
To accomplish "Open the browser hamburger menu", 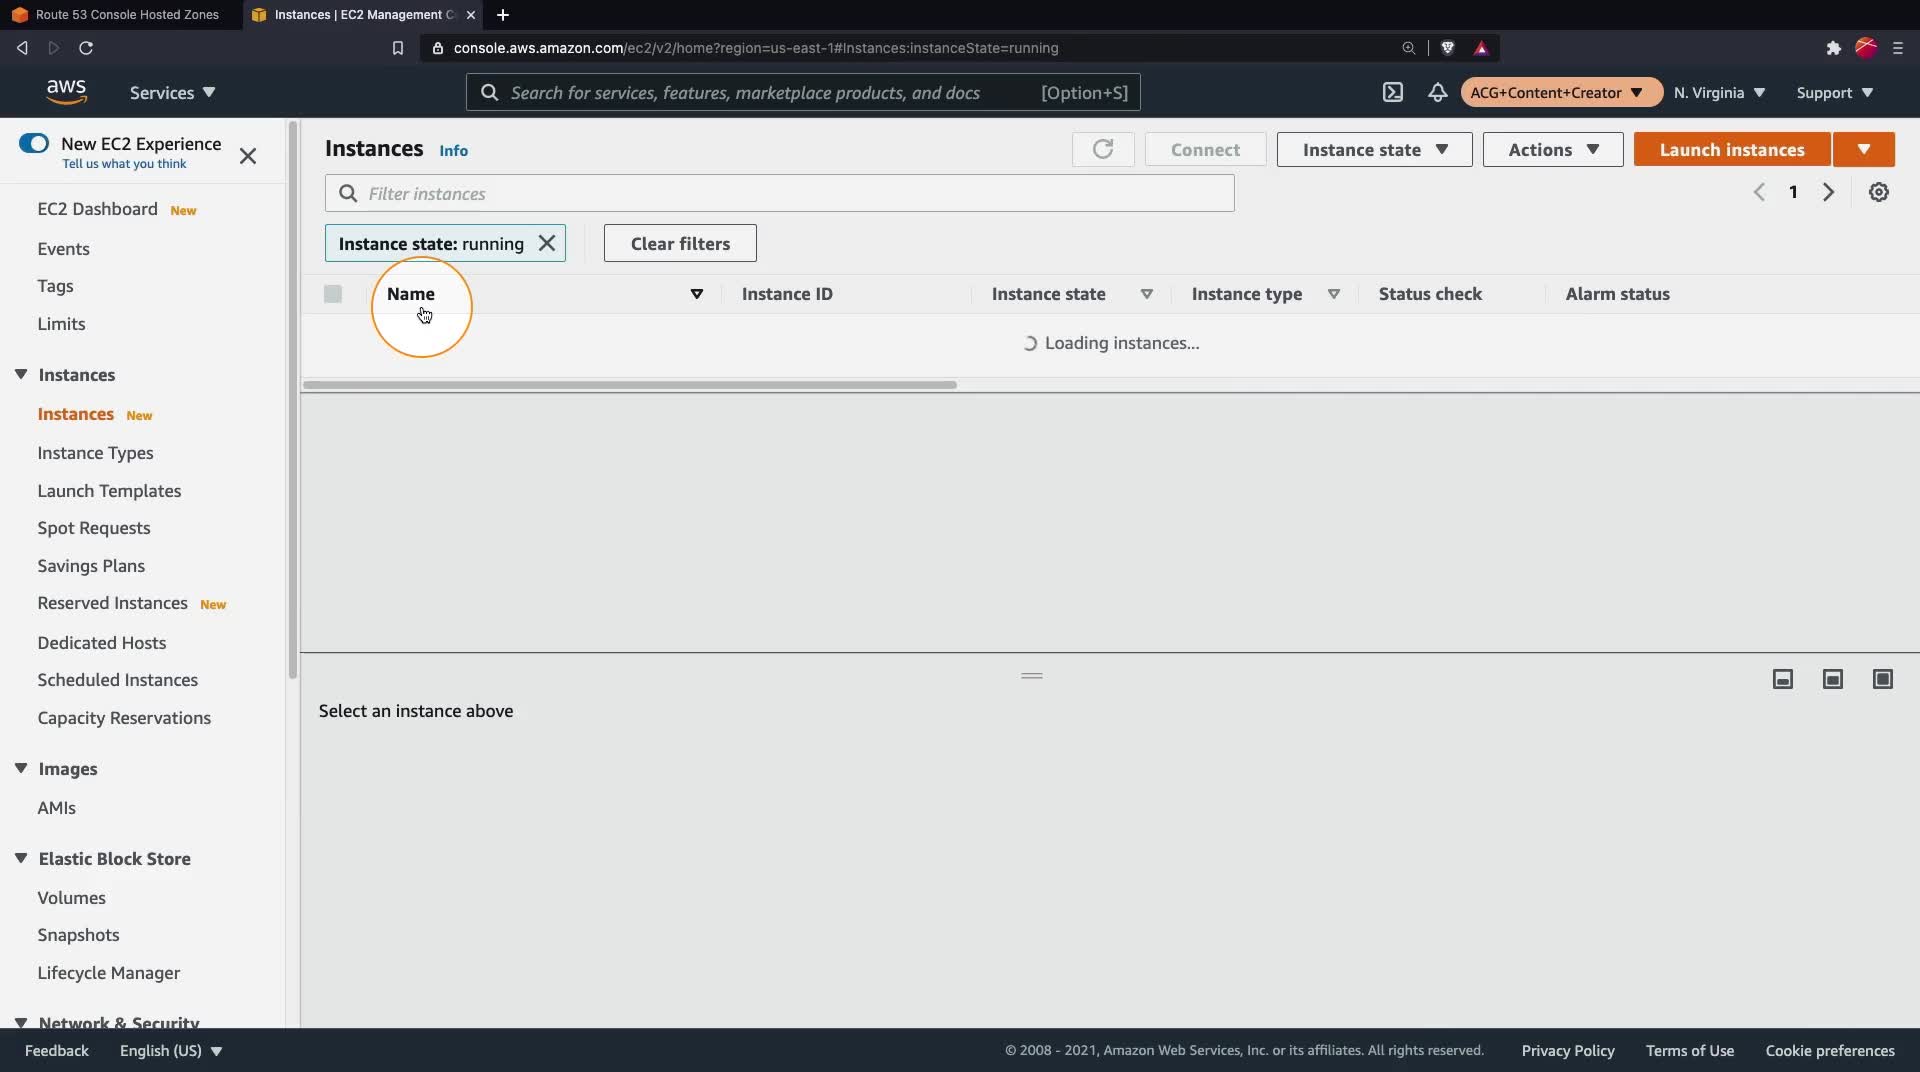I will [x=1898, y=48].
